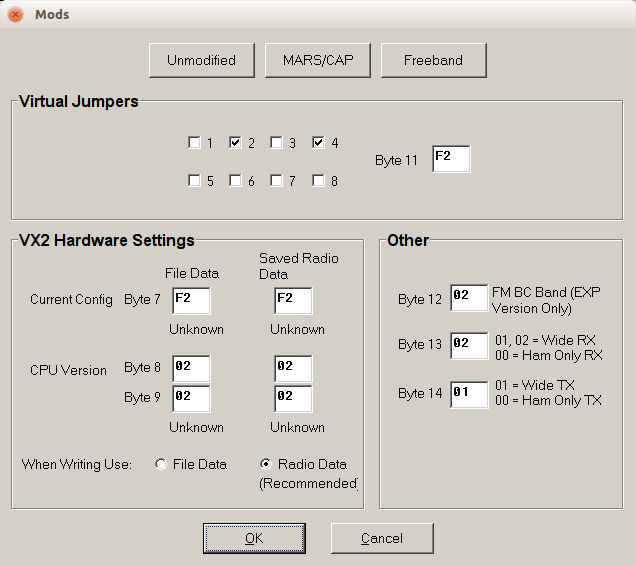Click Byte 9 Saved Radio Data field
This screenshot has height=566, width=636.
[x=293, y=399]
